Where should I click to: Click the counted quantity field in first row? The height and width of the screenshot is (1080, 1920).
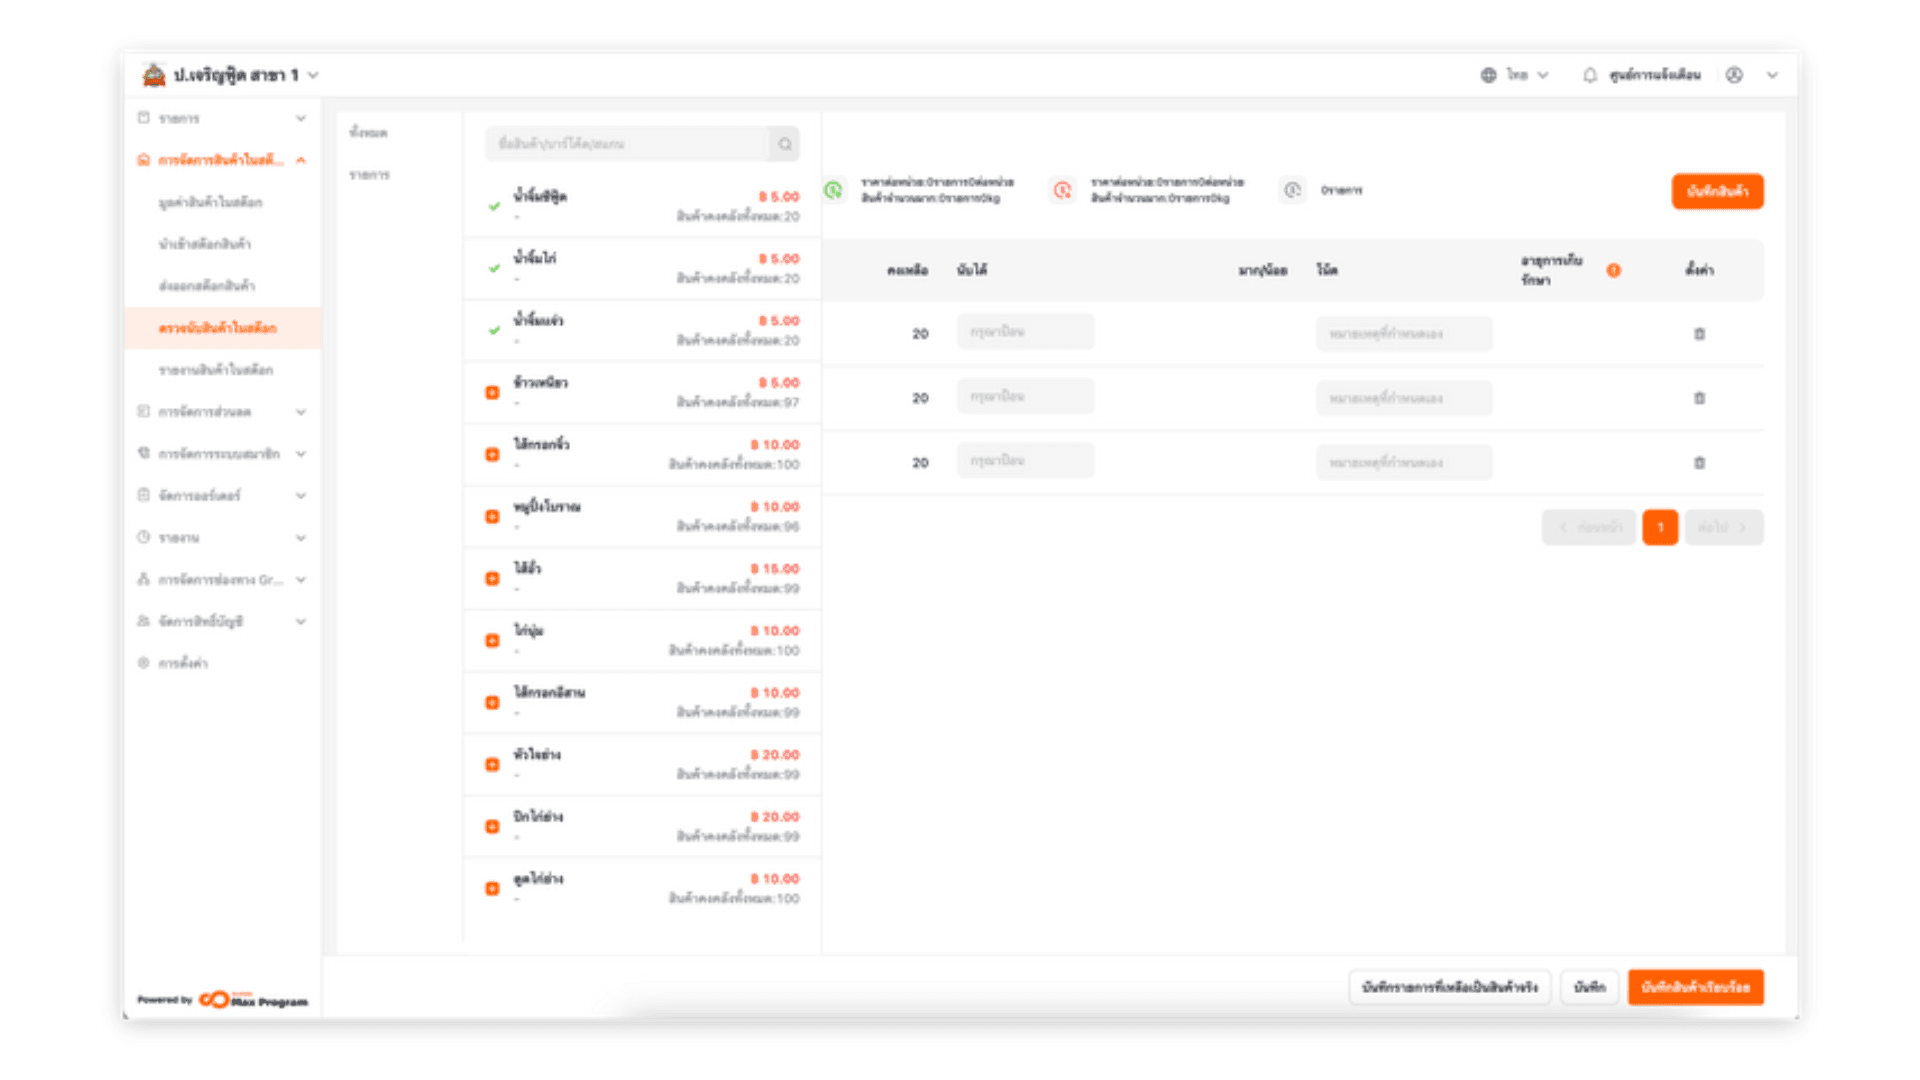pos(1024,332)
